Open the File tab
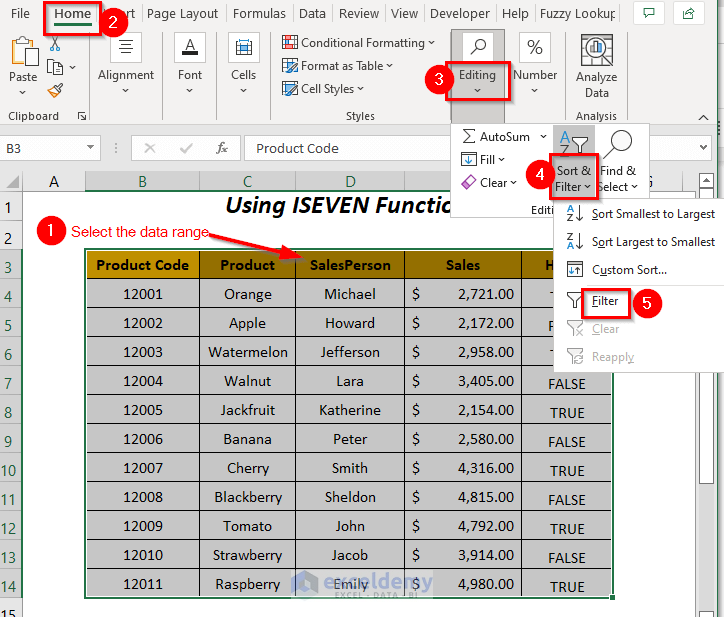Image resolution: width=724 pixels, height=617 pixels. [x=20, y=14]
